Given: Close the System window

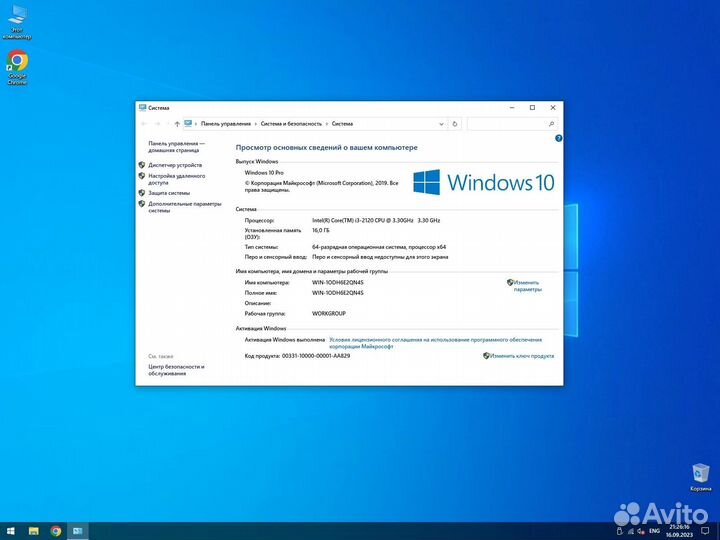Looking at the screenshot, I should [x=553, y=108].
